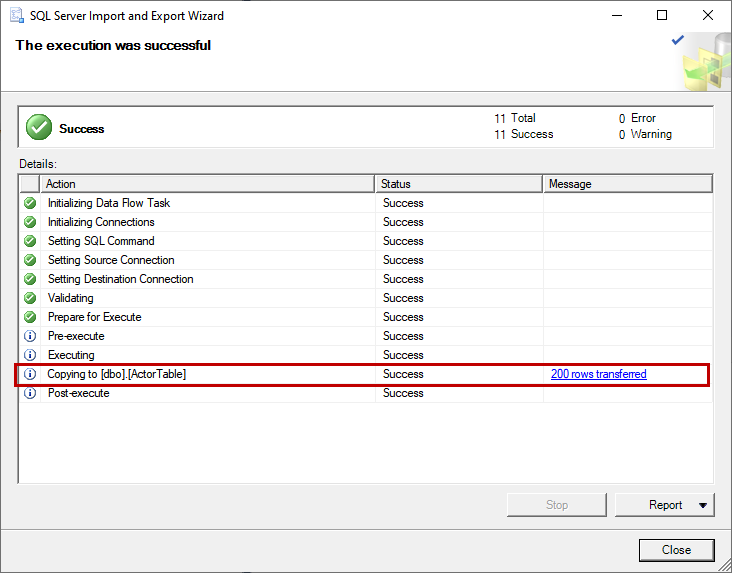Select the Executing action text
Viewport: 732px width, 573px height.
[x=71, y=355]
